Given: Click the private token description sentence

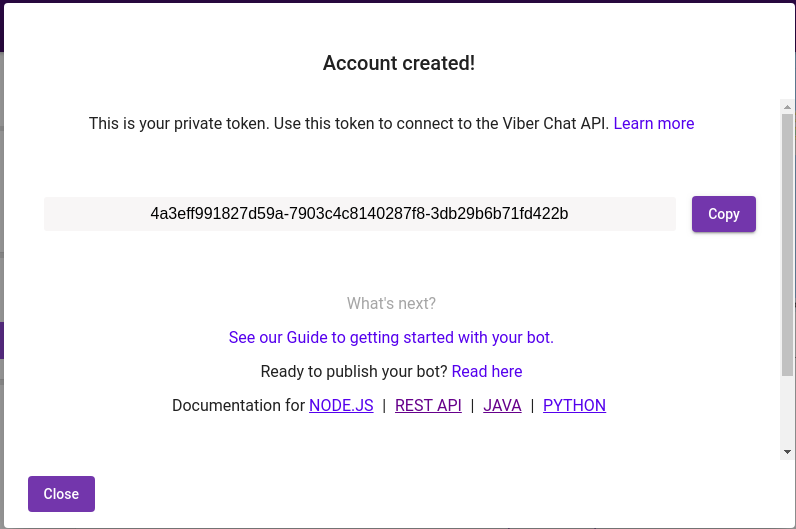Looking at the screenshot, I should (348, 124).
